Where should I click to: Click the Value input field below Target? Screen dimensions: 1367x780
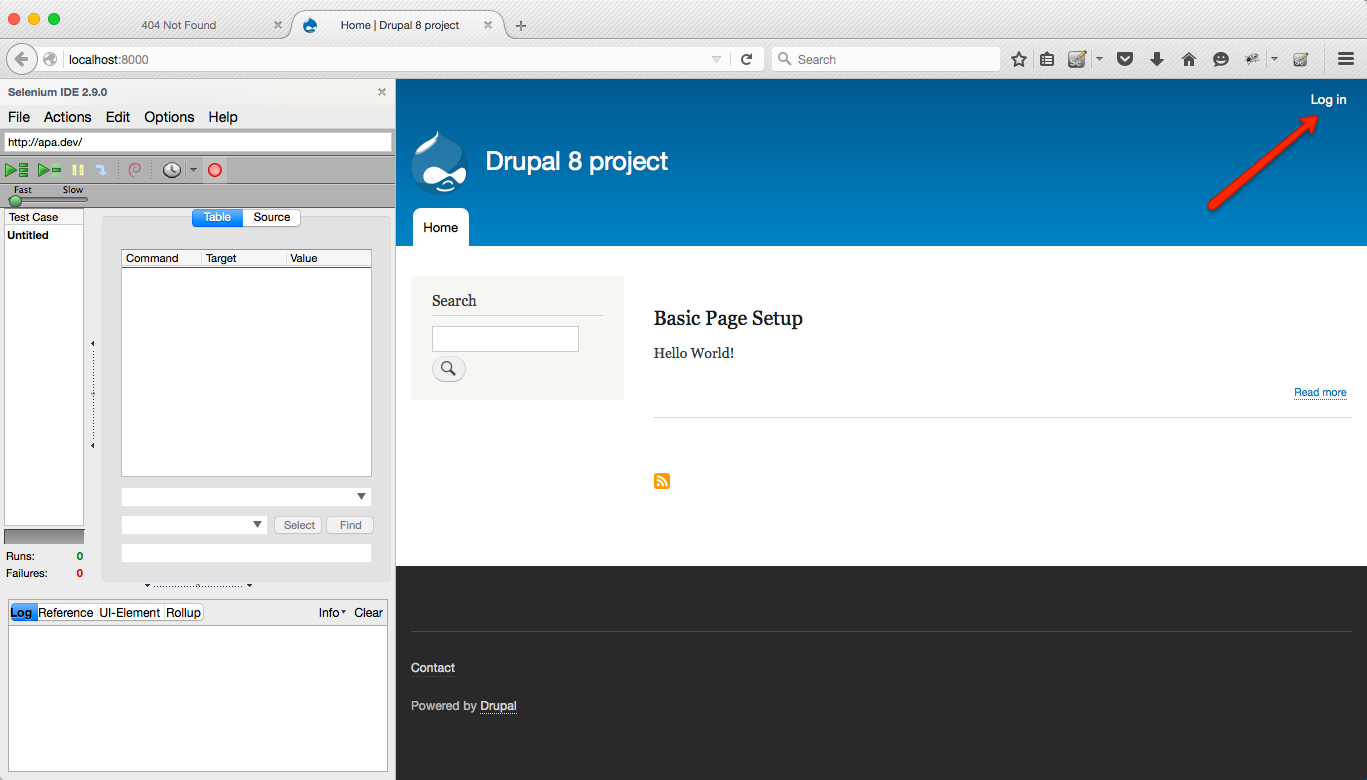pos(246,553)
